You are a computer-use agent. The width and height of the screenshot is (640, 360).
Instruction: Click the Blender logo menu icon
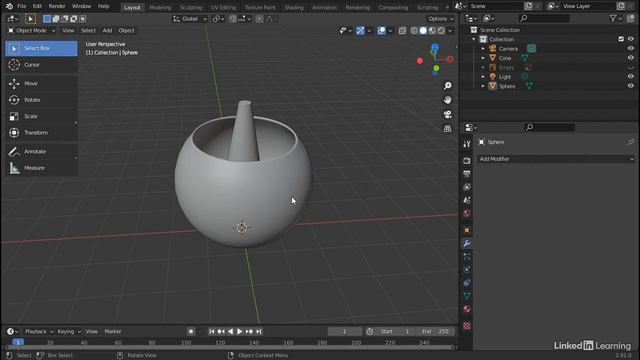pyautogui.click(x=9, y=6)
